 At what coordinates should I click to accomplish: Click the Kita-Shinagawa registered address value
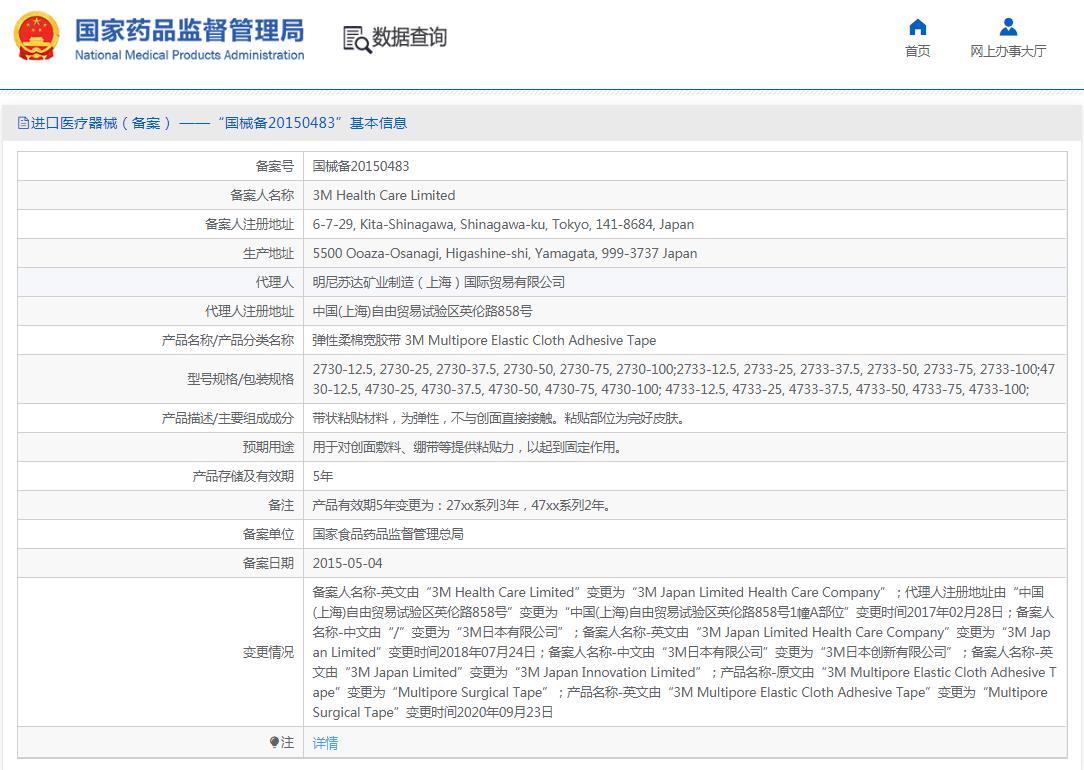click(503, 224)
